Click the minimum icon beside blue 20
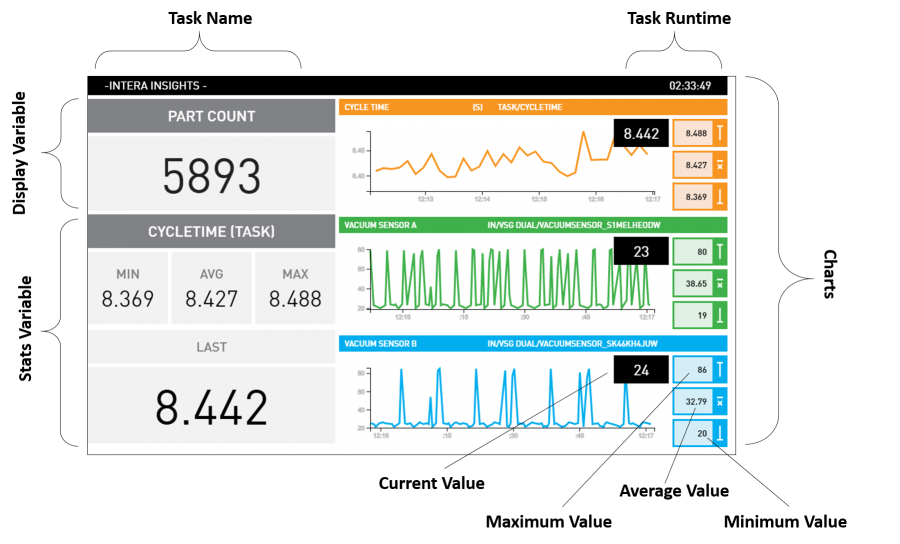 720,433
